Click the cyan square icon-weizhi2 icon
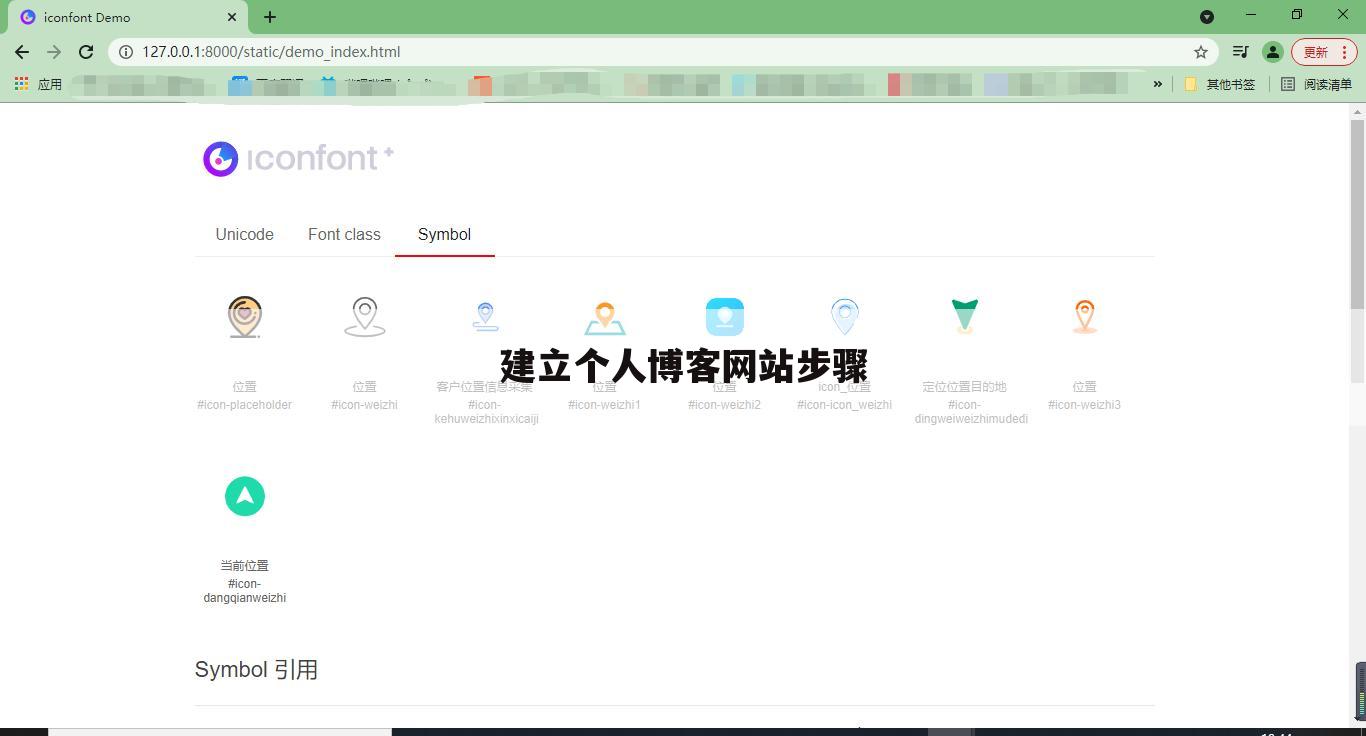The height and width of the screenshot is (736, 1366). 725,317
